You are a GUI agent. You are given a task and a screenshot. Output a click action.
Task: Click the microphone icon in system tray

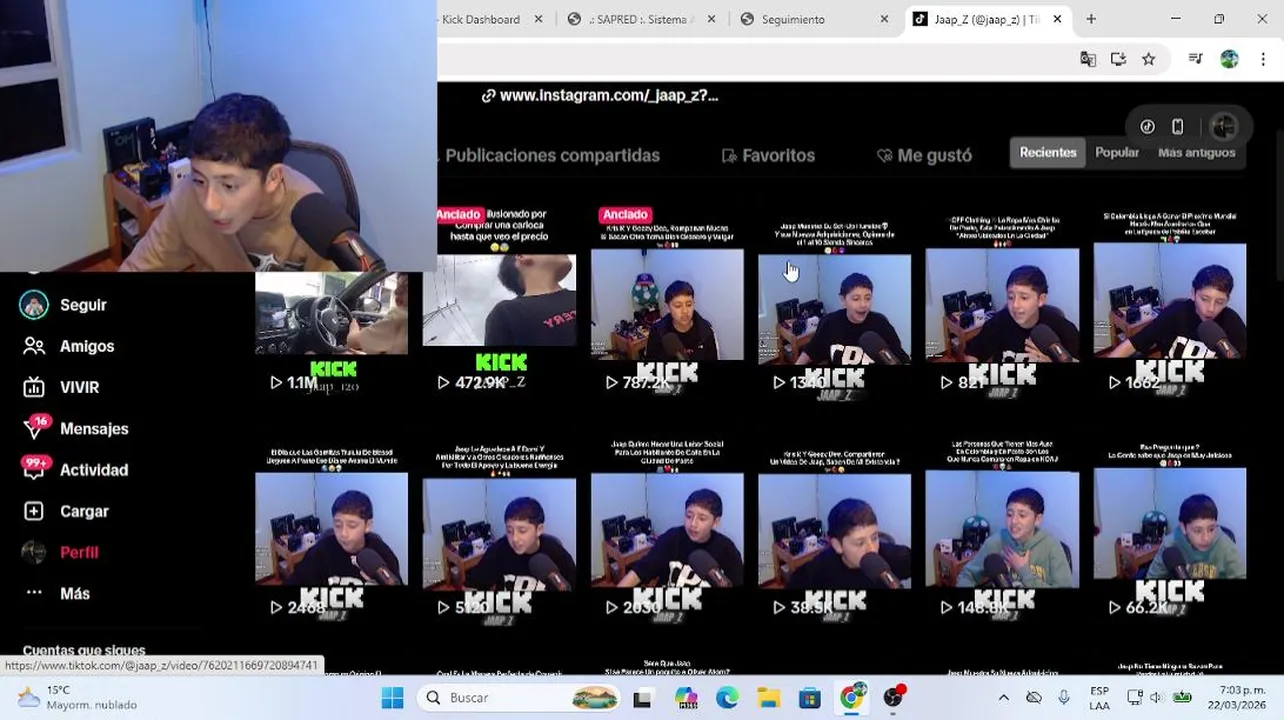pos(1064,698)
